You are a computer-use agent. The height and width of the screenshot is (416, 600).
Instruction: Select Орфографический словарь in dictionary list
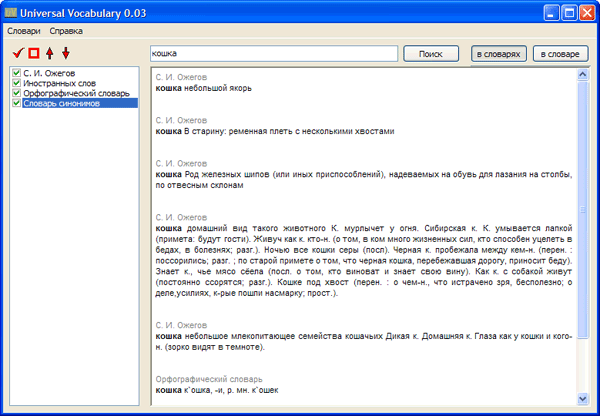coord(77,93)
